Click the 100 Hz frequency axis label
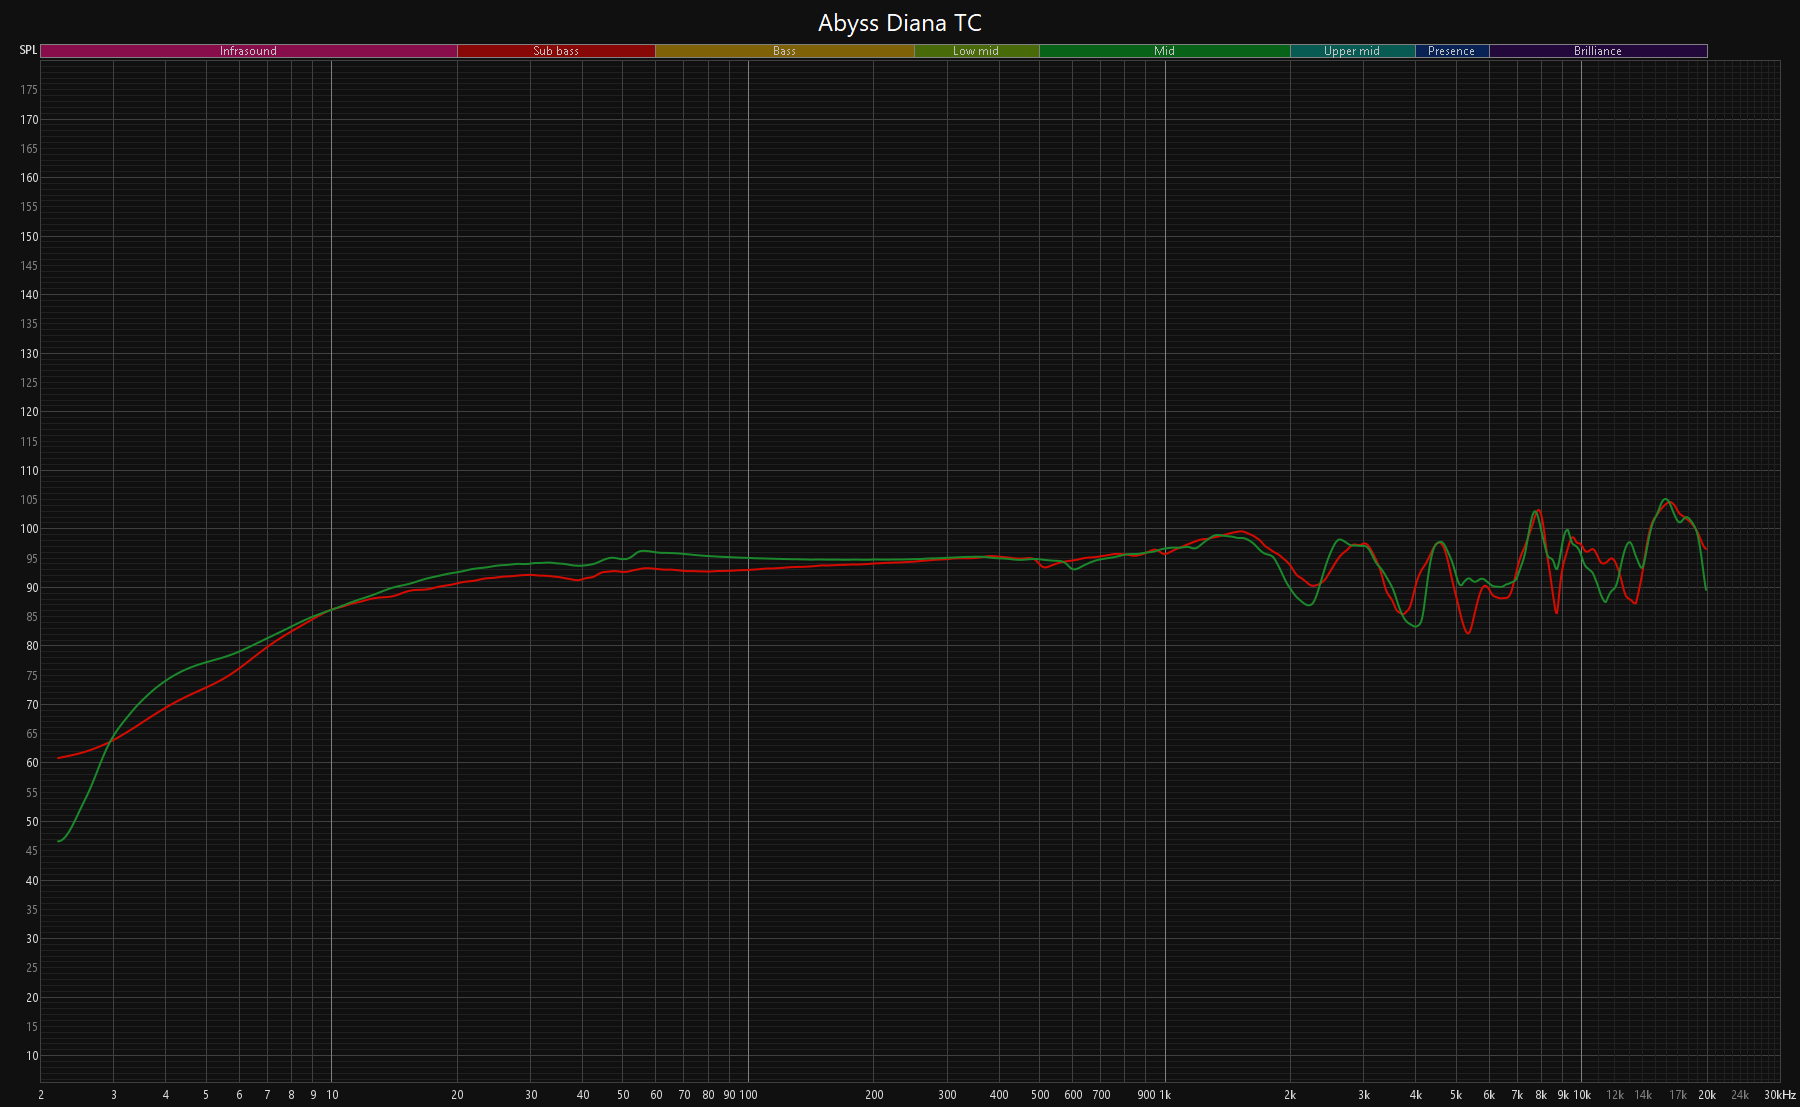The height and width of the screenshot is (1107, 1800). click(748, 1095)
